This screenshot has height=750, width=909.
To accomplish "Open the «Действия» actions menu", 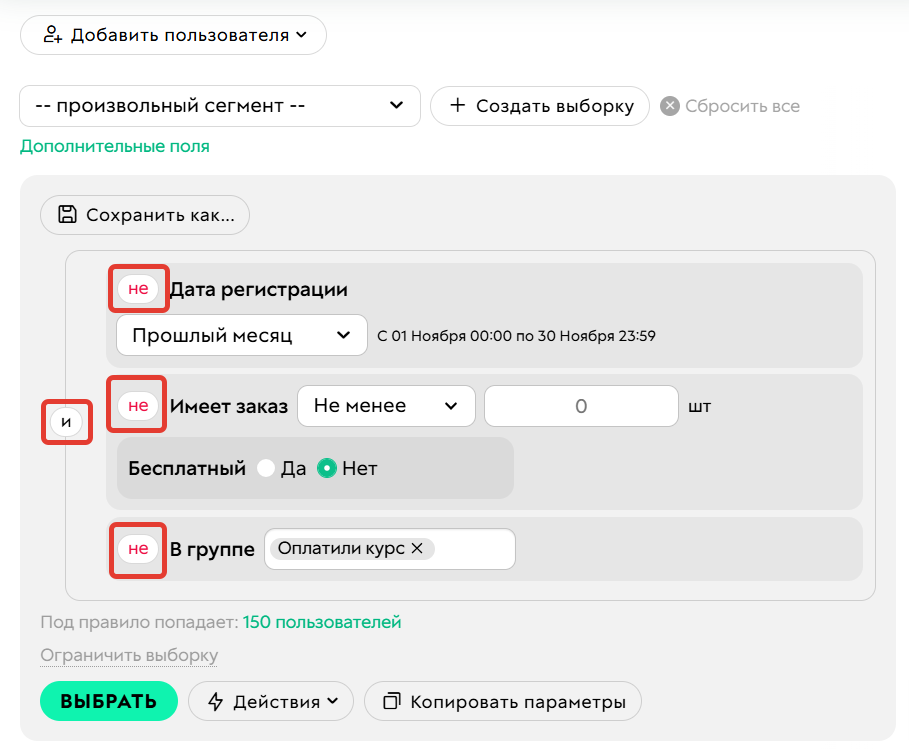I will pyautogui.click(x=270, y=701).
